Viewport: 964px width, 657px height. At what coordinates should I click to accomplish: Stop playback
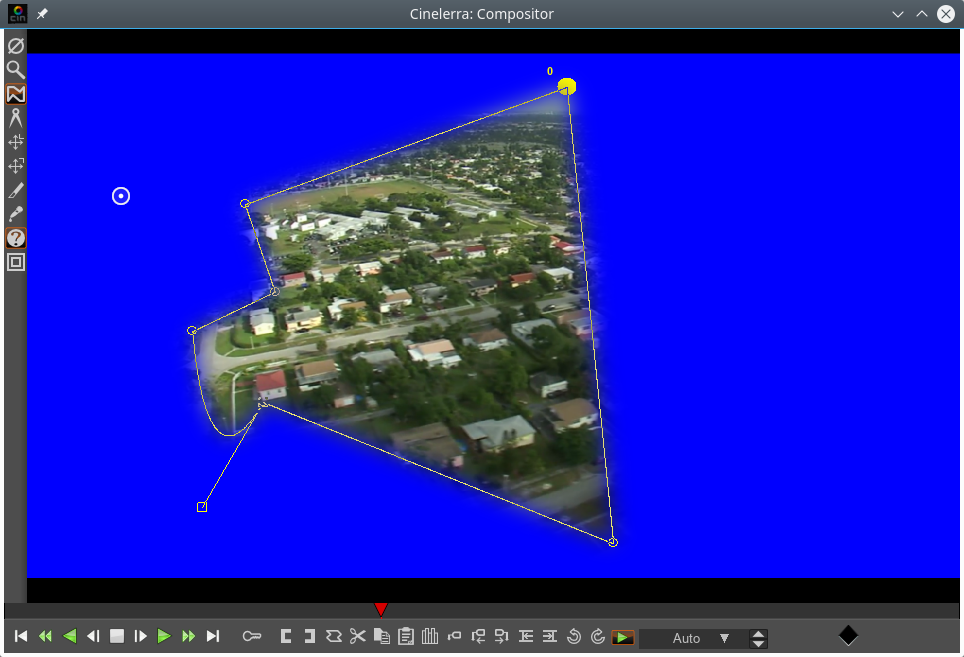coord(117,636)
